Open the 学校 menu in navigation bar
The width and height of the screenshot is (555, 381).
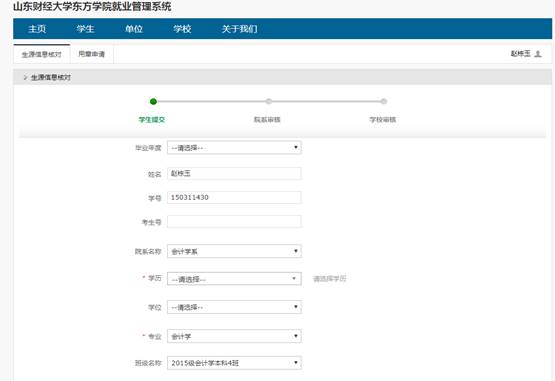coord(182,29)
